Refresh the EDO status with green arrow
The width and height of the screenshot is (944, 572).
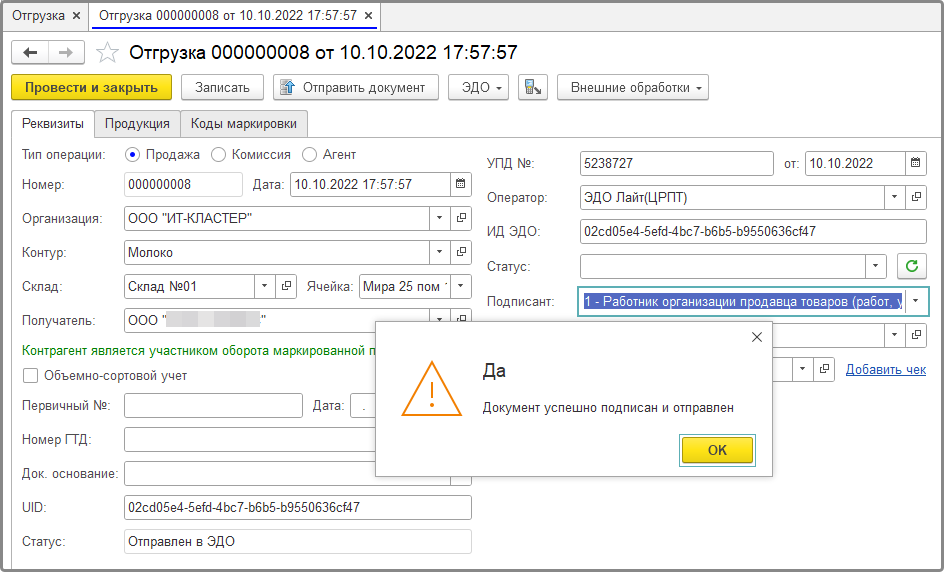pyautogui.click(x=911, y=266)
